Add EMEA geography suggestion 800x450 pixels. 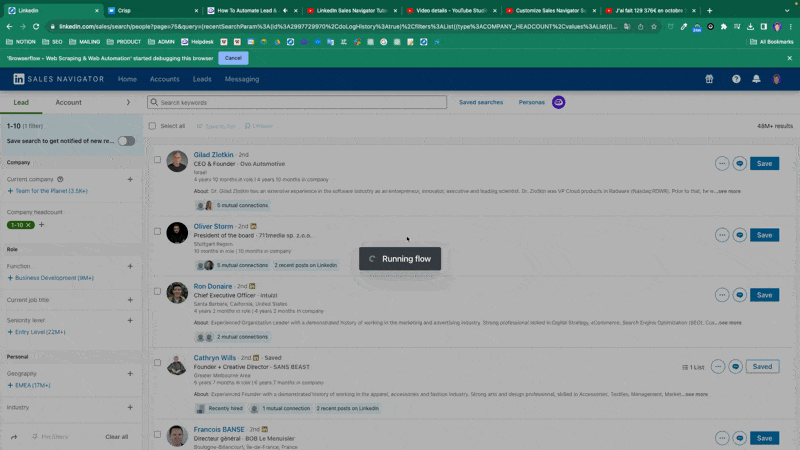point(29,385)
